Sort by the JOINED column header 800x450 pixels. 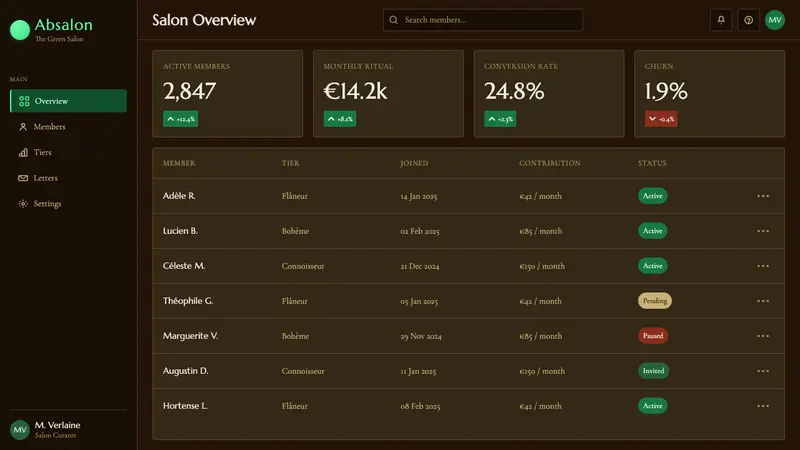[x=414, y=163]
